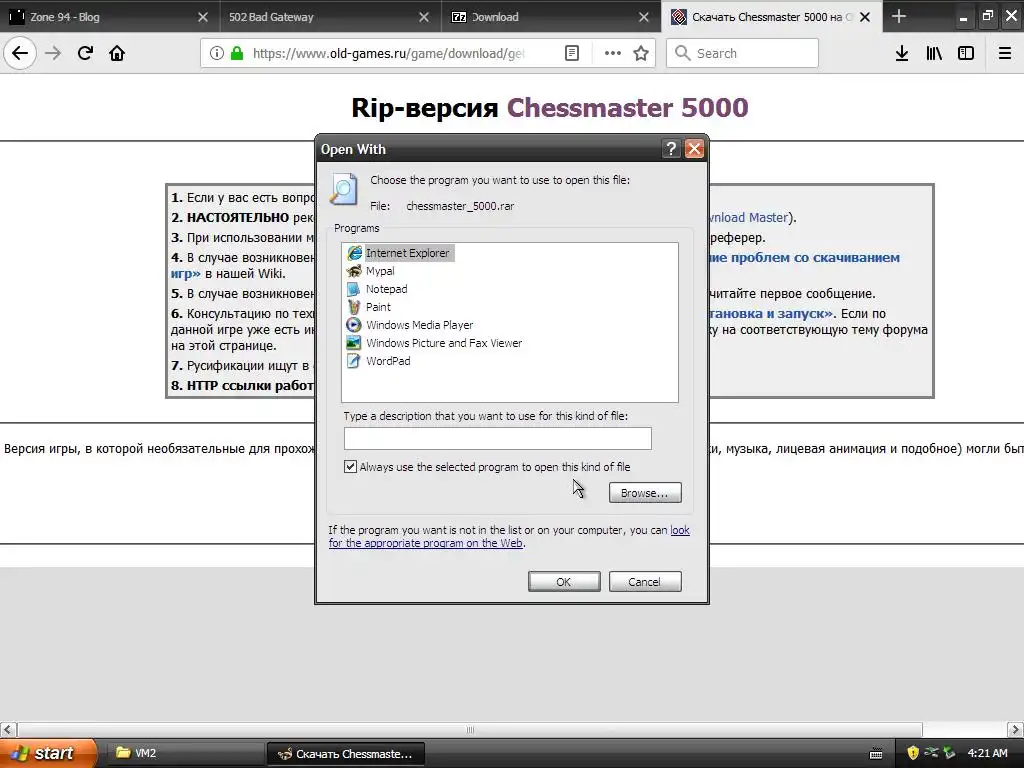
Task: Click the chessmaster_5000.rar file name text
Action: click(460, 206)
